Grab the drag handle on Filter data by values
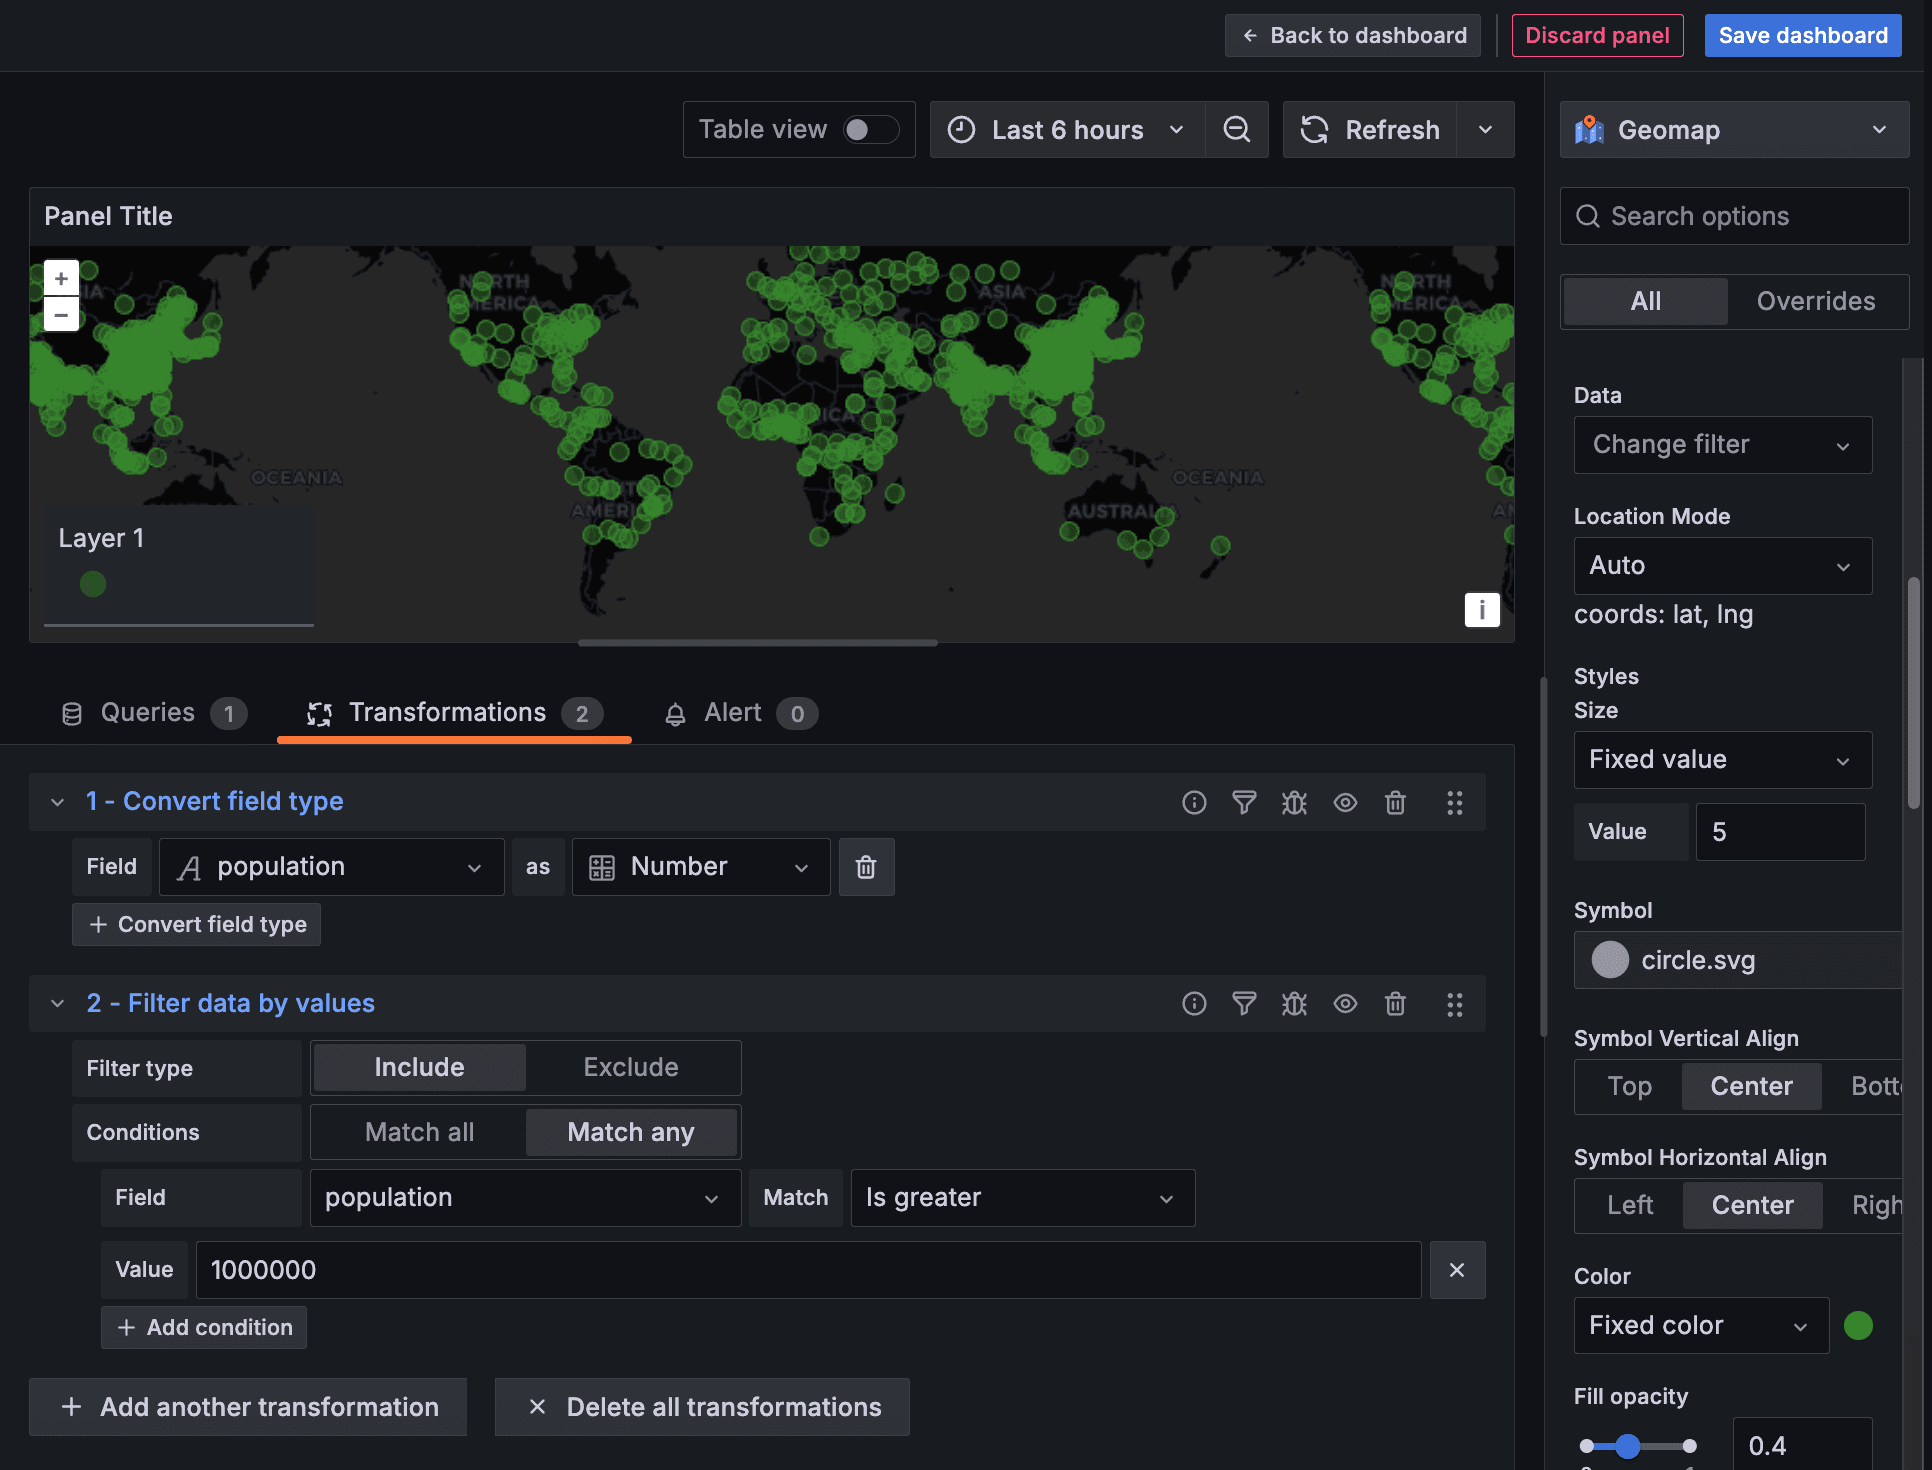Viewport: 1932px width, 1470px height. click(1455, 1003)
